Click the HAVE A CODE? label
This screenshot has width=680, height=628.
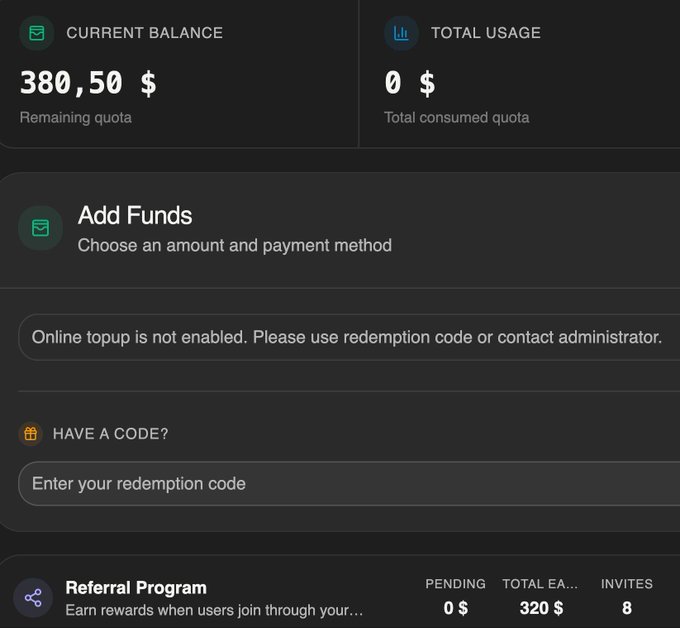[x=110, y=434]
